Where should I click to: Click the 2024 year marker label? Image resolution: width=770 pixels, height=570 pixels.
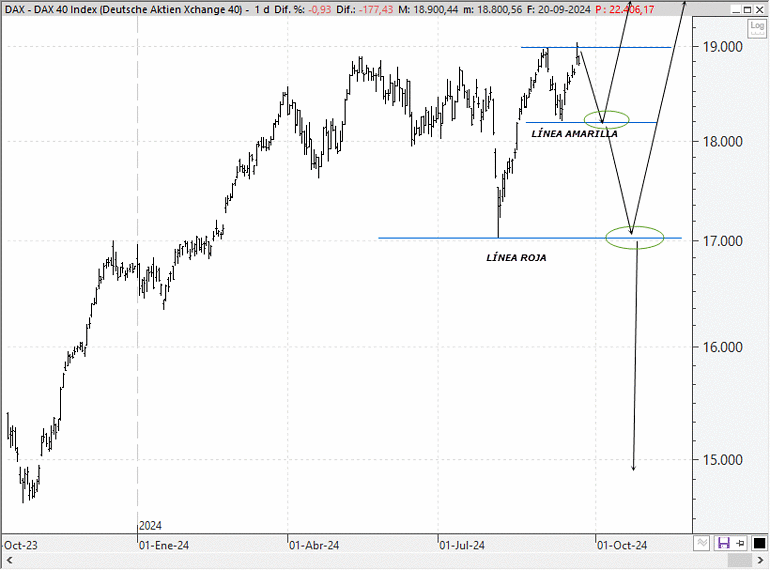click(x=150, y=526)
